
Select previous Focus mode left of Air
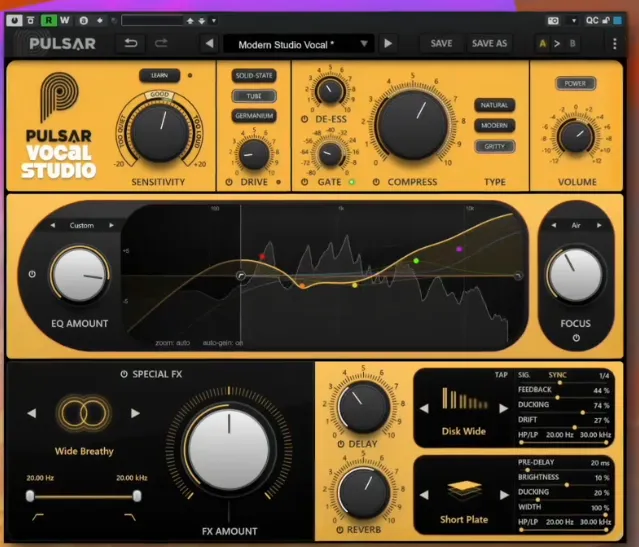pyautogui.click(x=553, y=225)
